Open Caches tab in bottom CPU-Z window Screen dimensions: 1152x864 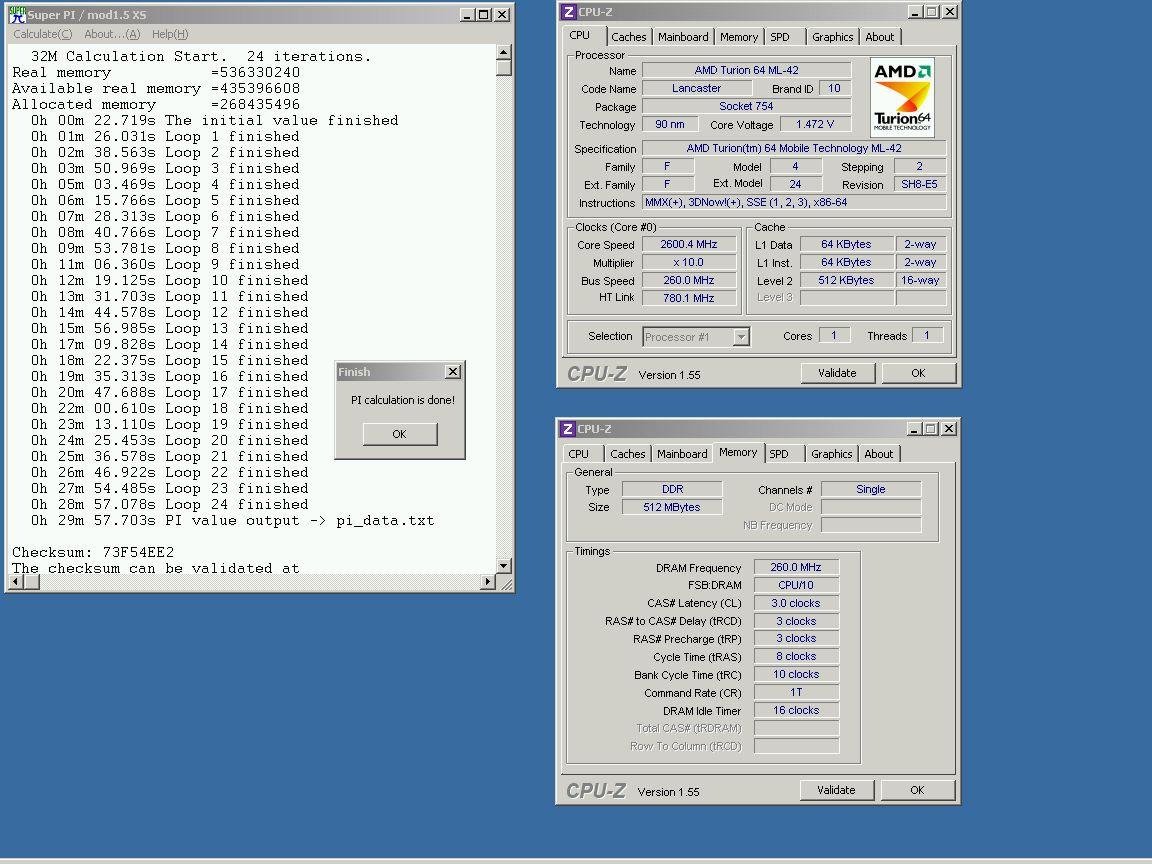click(627, 454)
